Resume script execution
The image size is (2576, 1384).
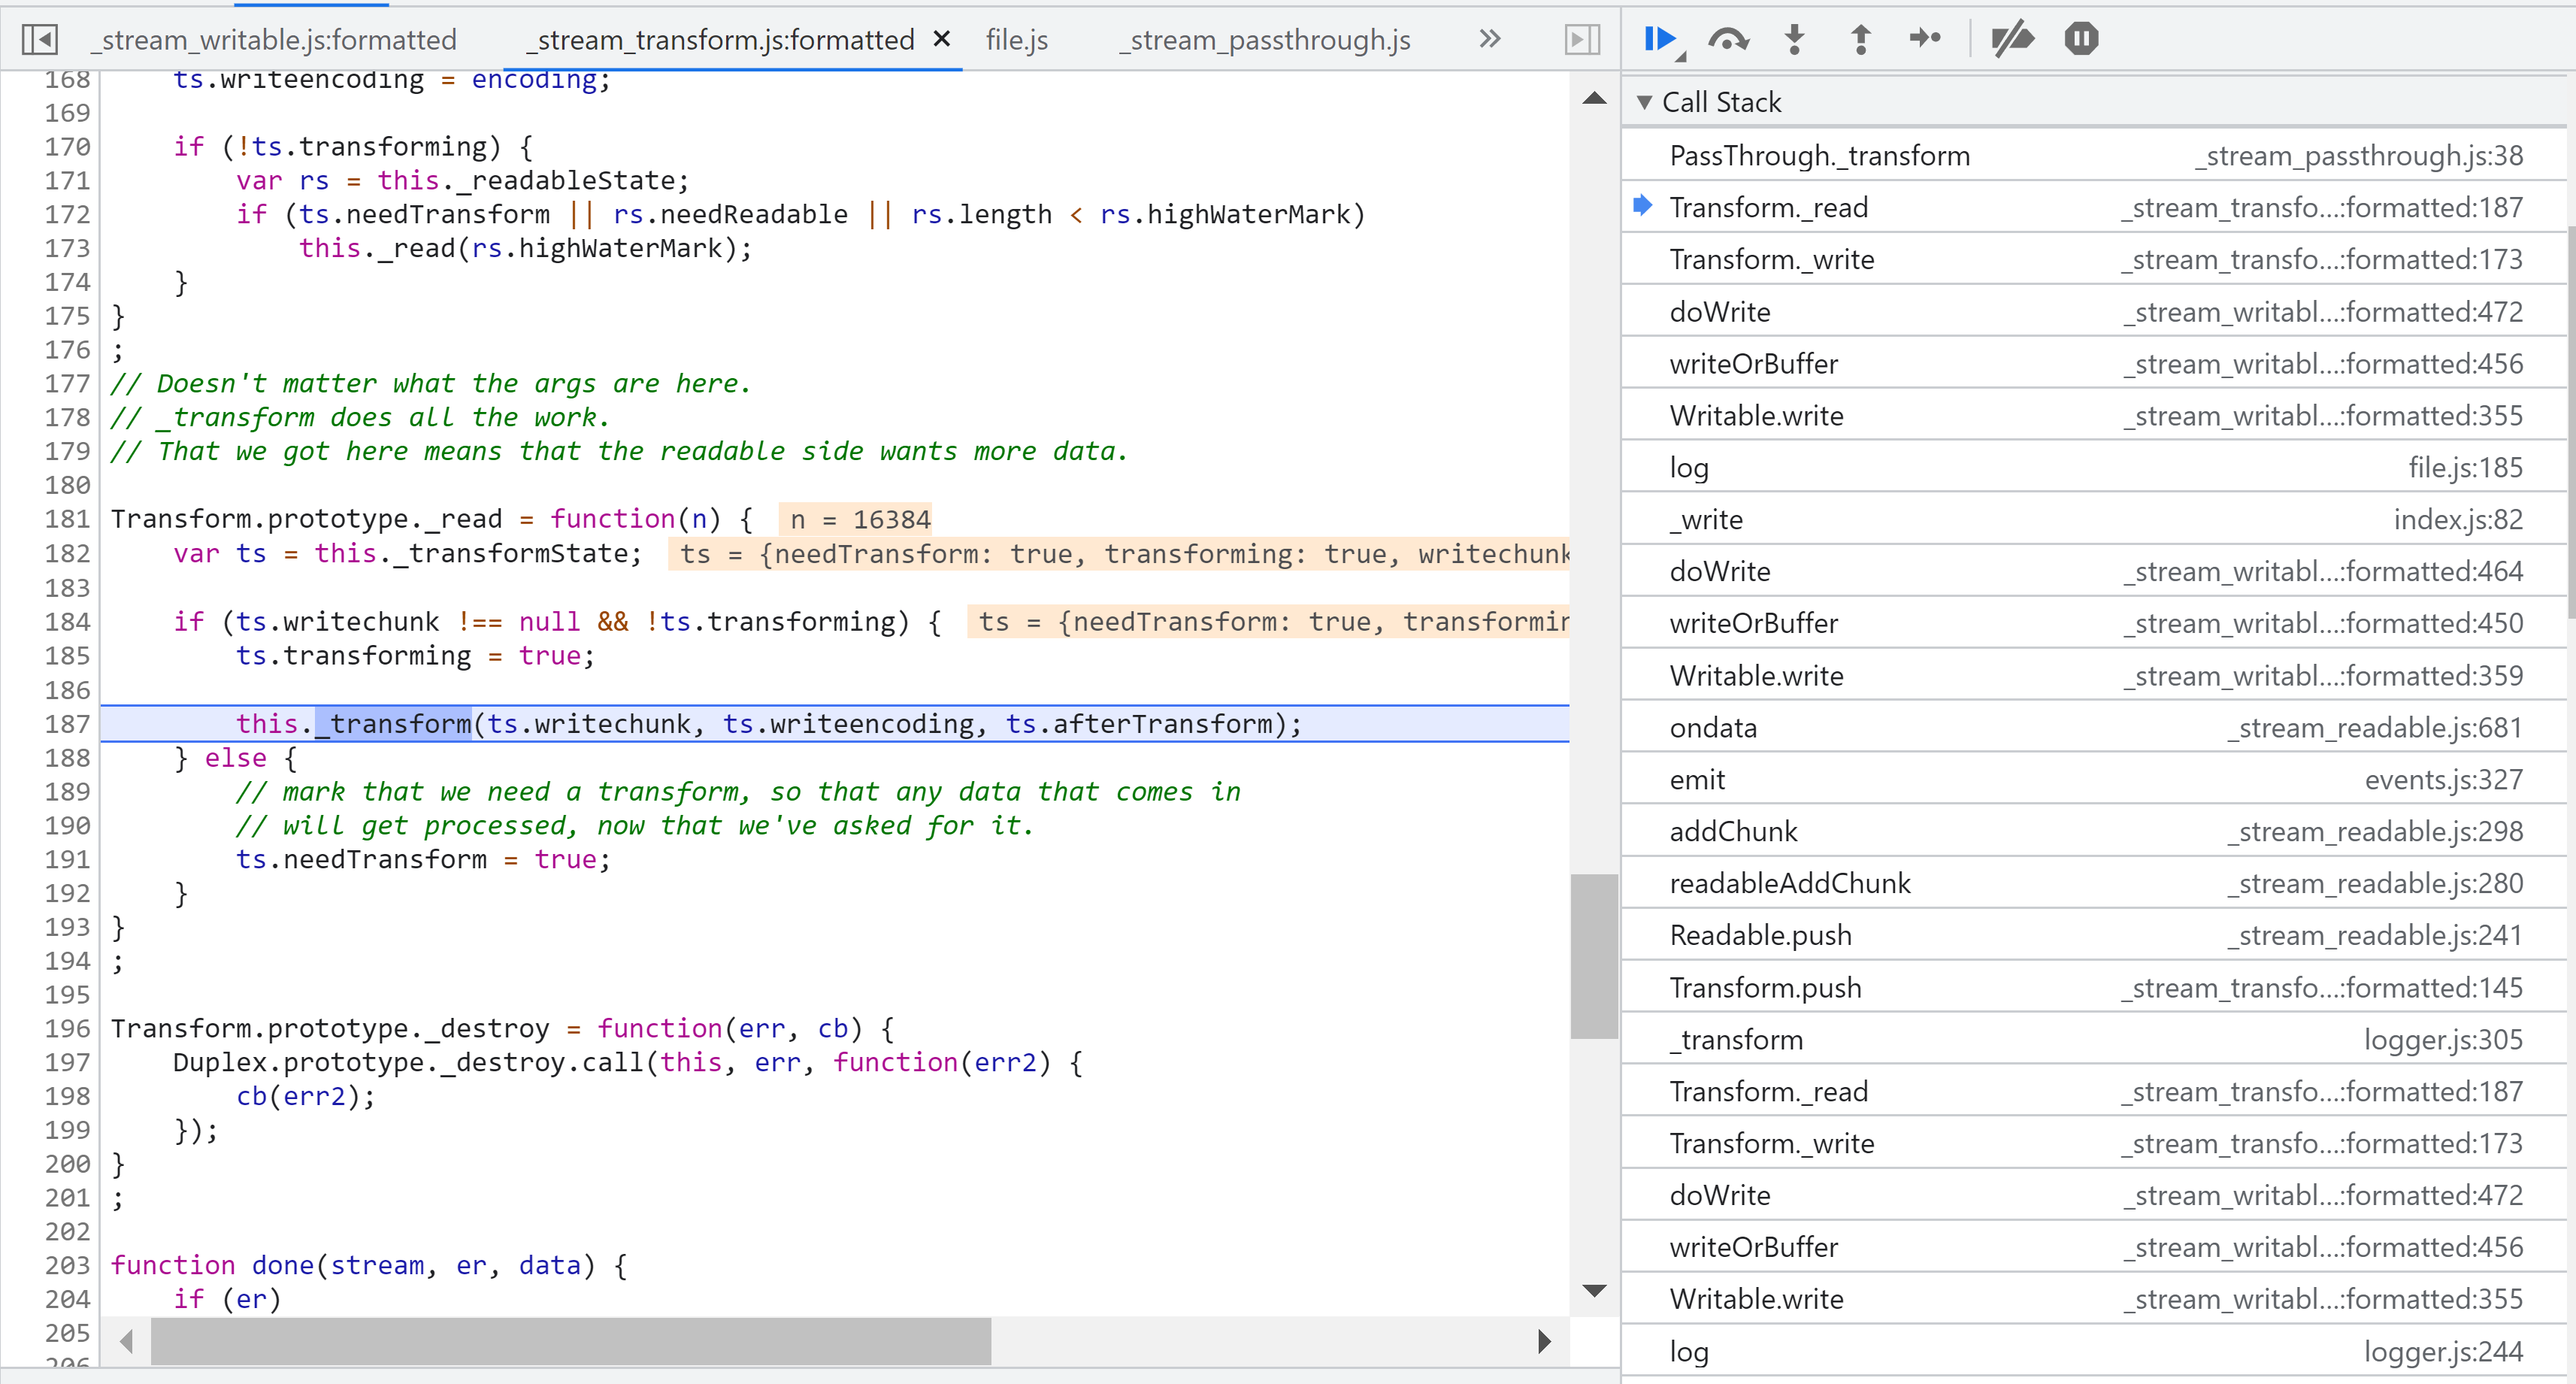[1659, 39]
